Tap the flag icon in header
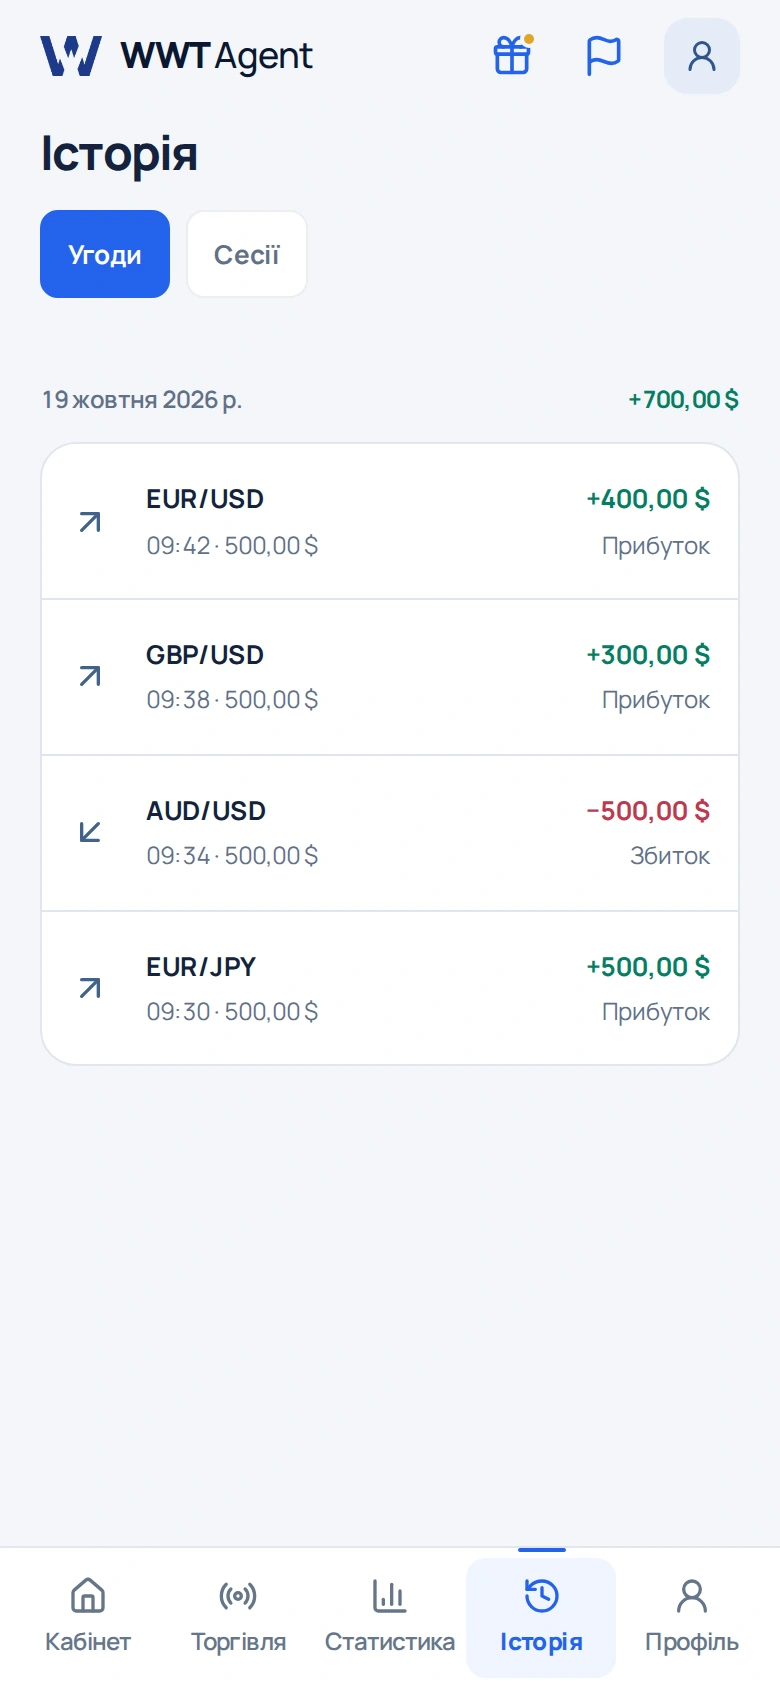This screenshot has width=780, height=1688. point(603,56)
